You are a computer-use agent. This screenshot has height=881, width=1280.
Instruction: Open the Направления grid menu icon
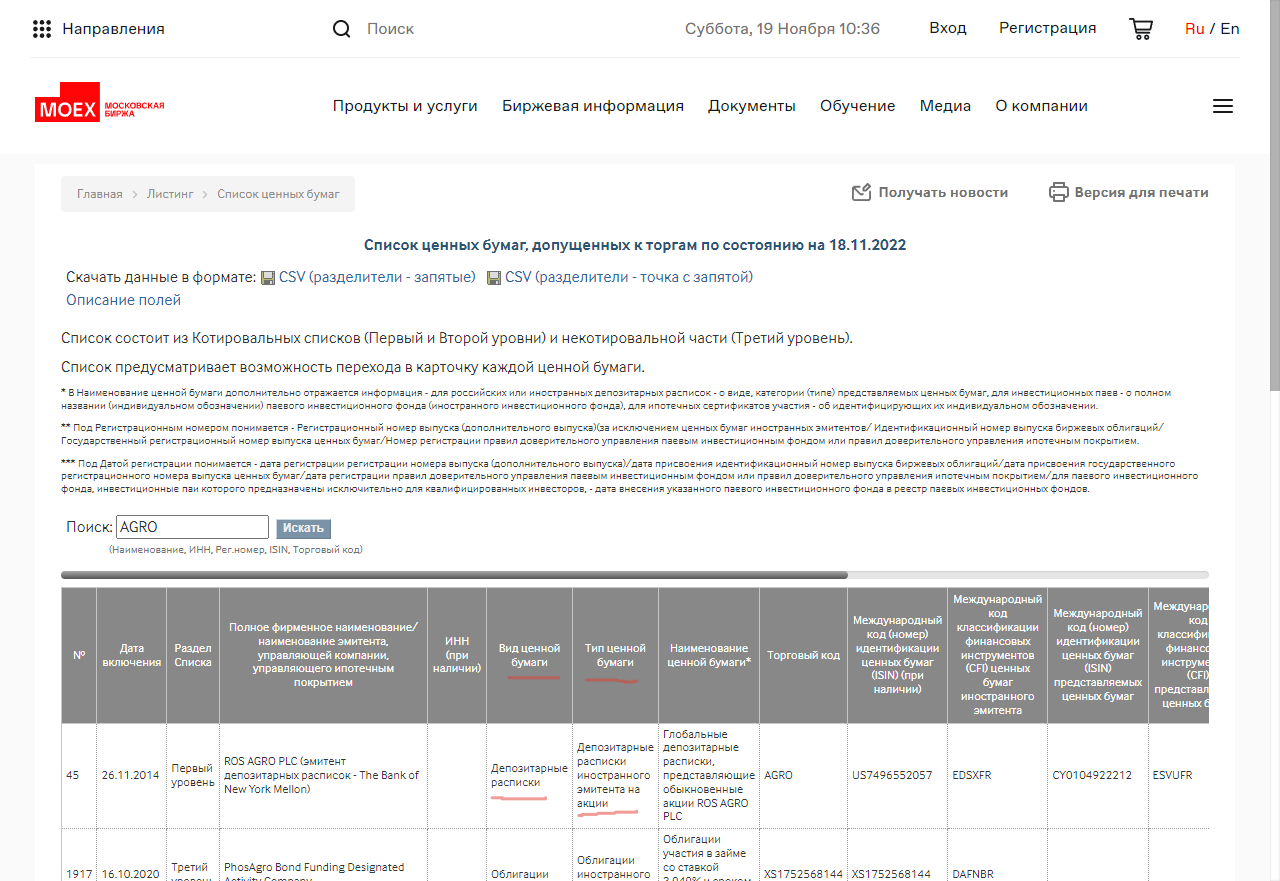[42, 29]
